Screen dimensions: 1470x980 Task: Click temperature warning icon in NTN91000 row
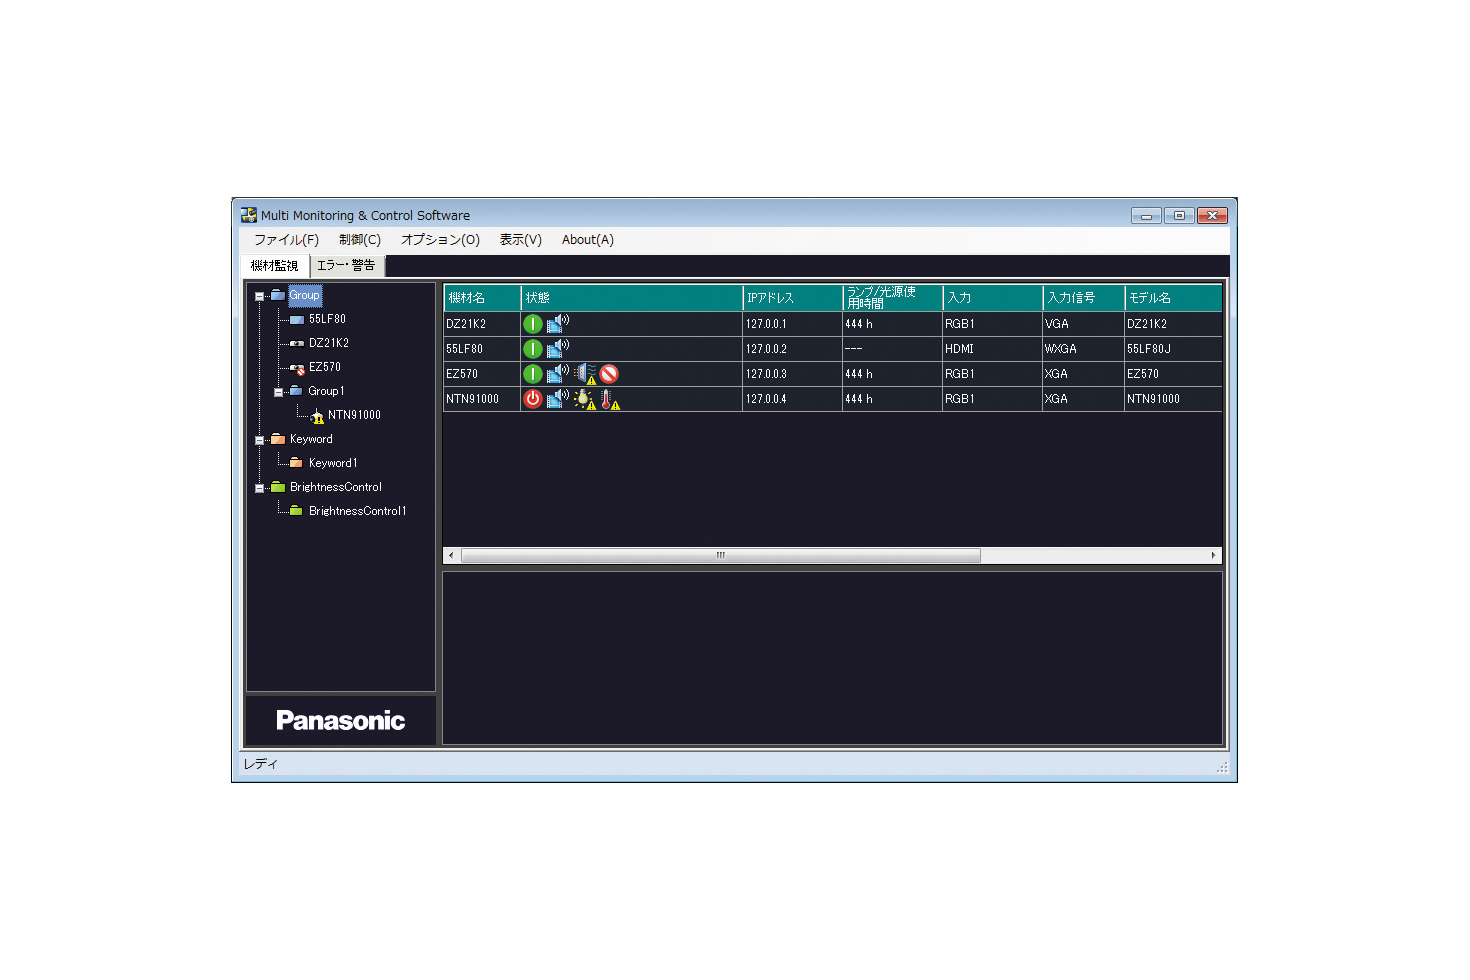pyautogui.click(x=610, y=399)
